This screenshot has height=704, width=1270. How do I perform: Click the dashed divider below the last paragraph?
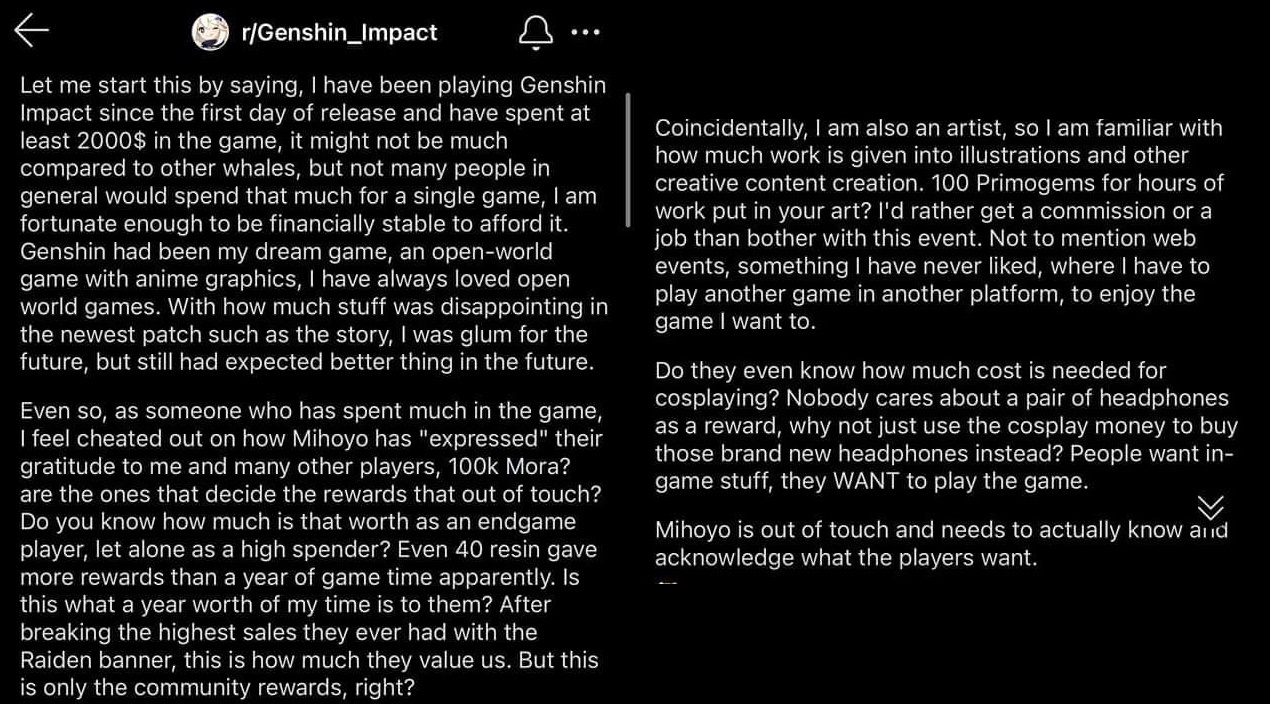click(x=667, y=581)
